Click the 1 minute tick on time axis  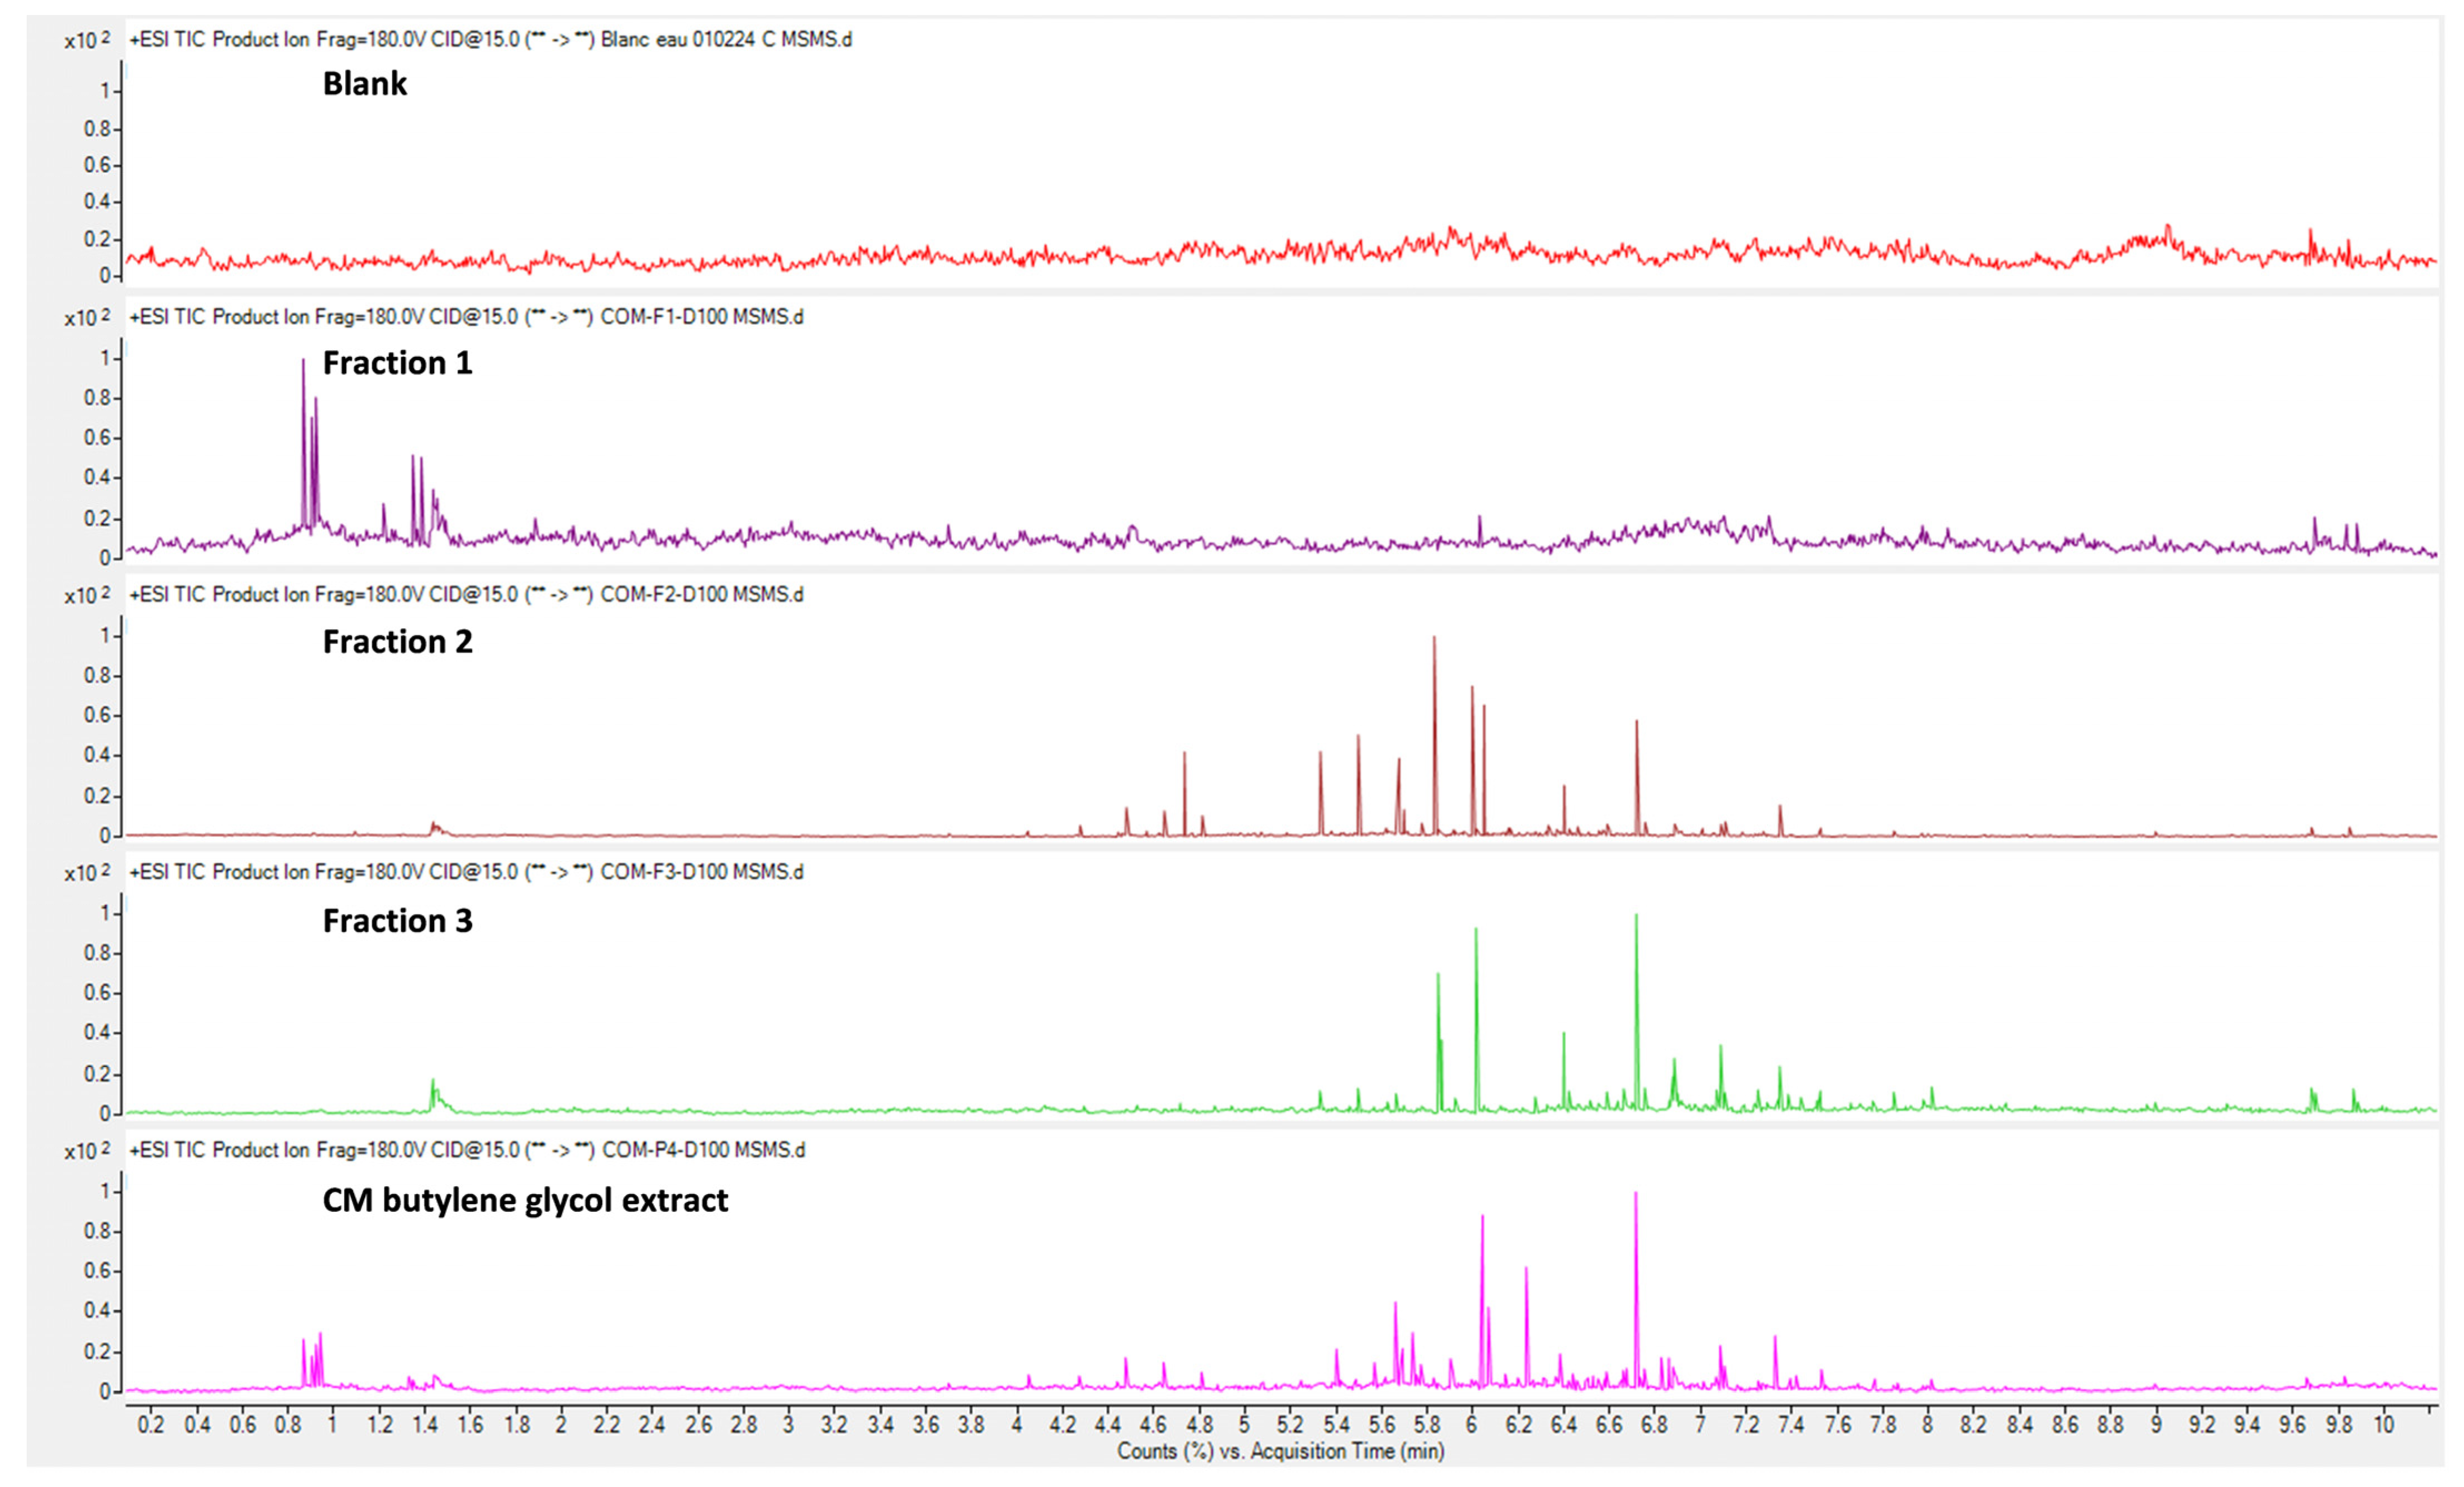click(333, 1425)
